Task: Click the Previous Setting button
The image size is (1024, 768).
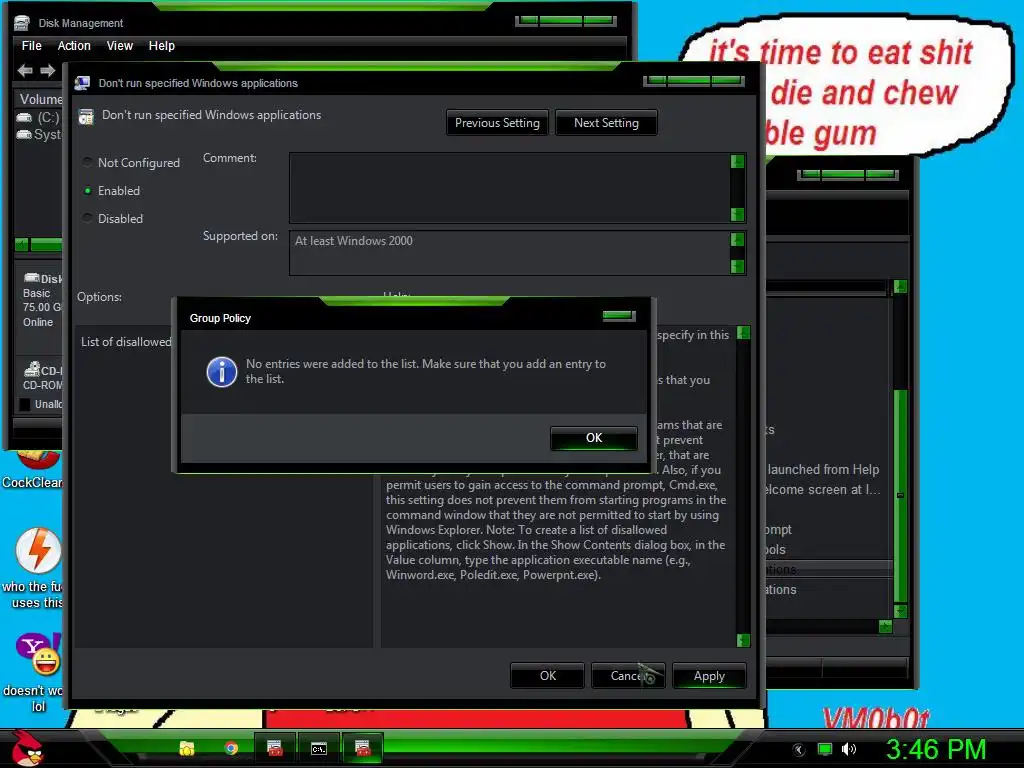Action: tap(497, 123)
